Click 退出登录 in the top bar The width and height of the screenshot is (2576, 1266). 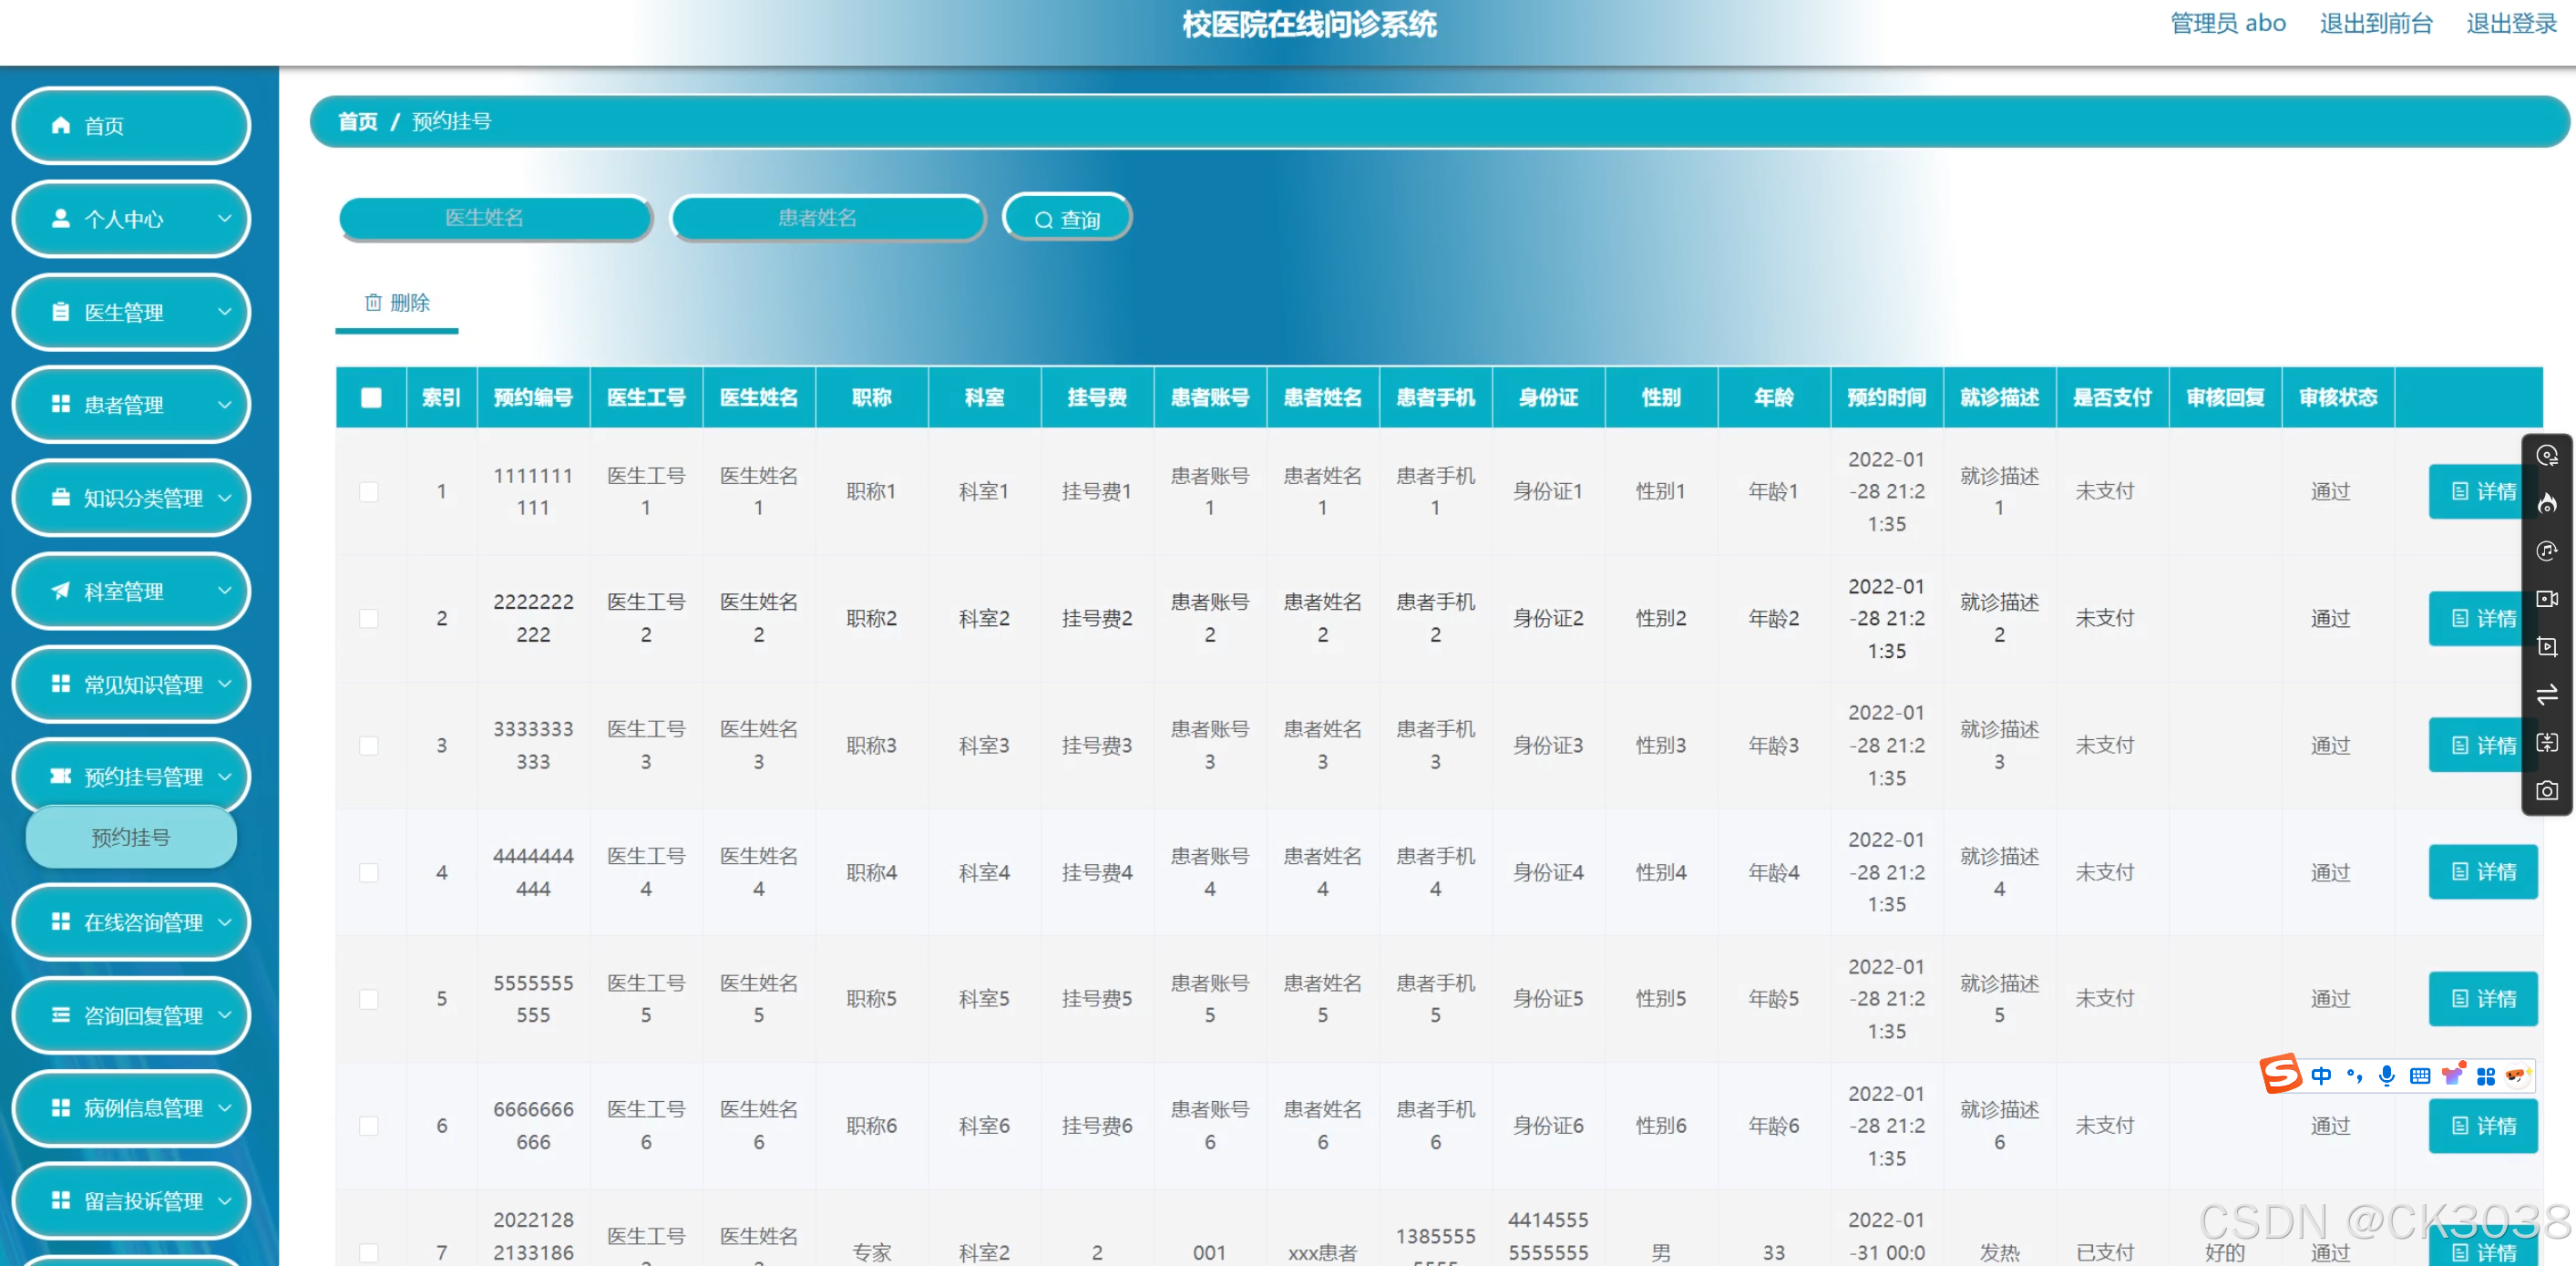[x=2510, y=23]
